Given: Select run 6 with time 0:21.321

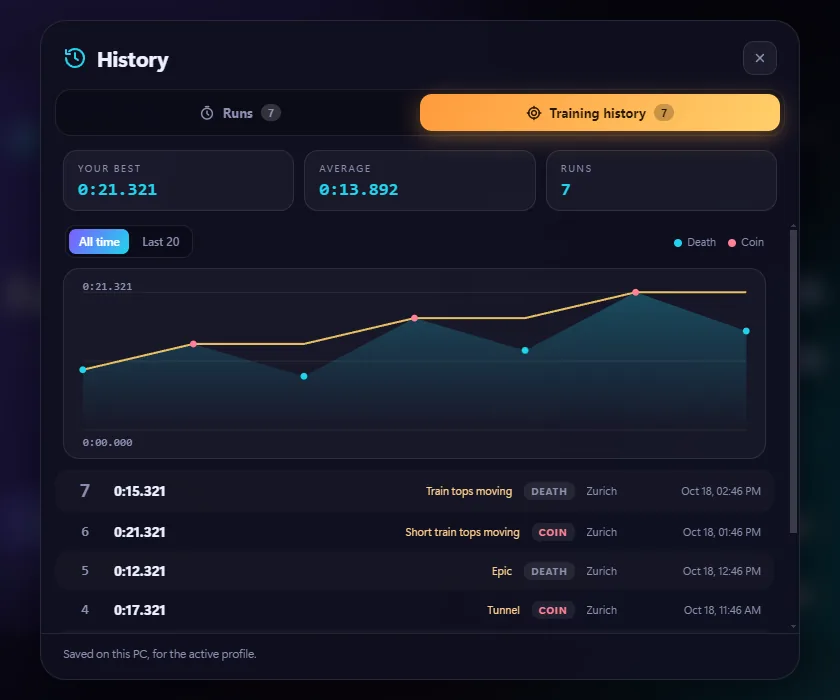Looking at the screenshot, I should pyautogui.click(x=415, y=532).
